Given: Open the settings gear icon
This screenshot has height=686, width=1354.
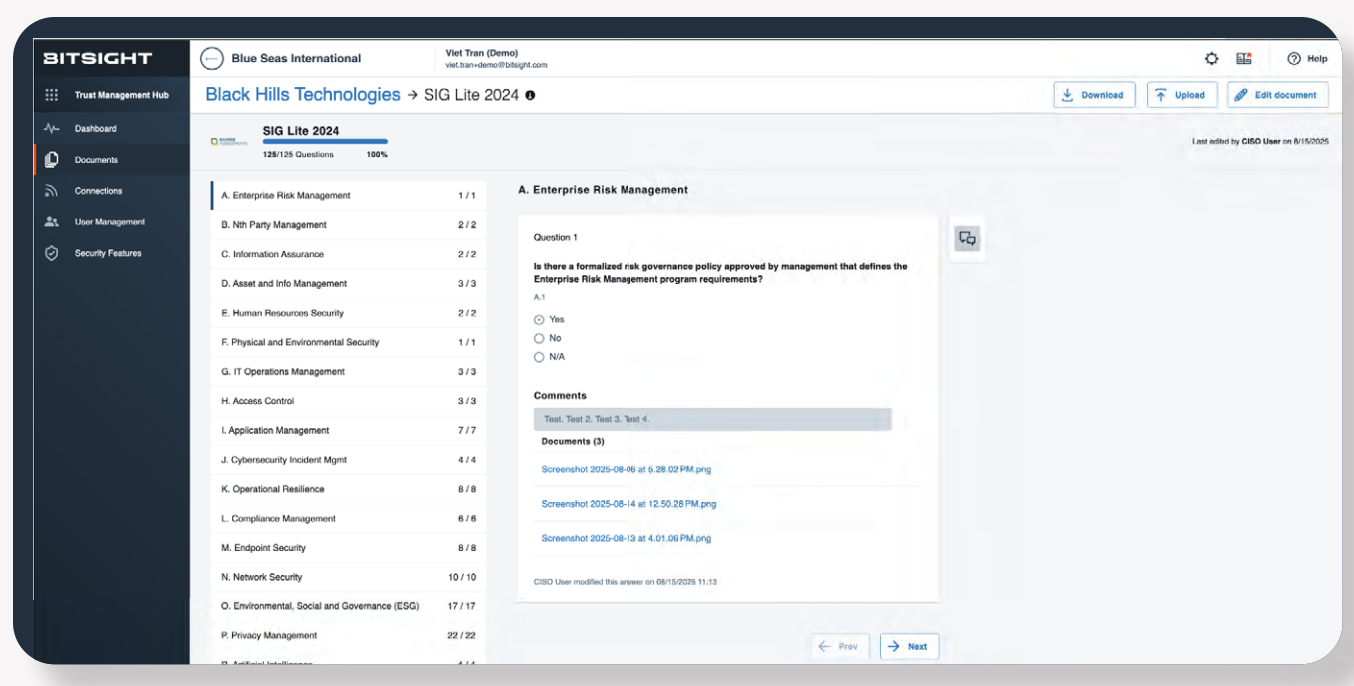Looking at the screenshot, I should click(1211, 59).
